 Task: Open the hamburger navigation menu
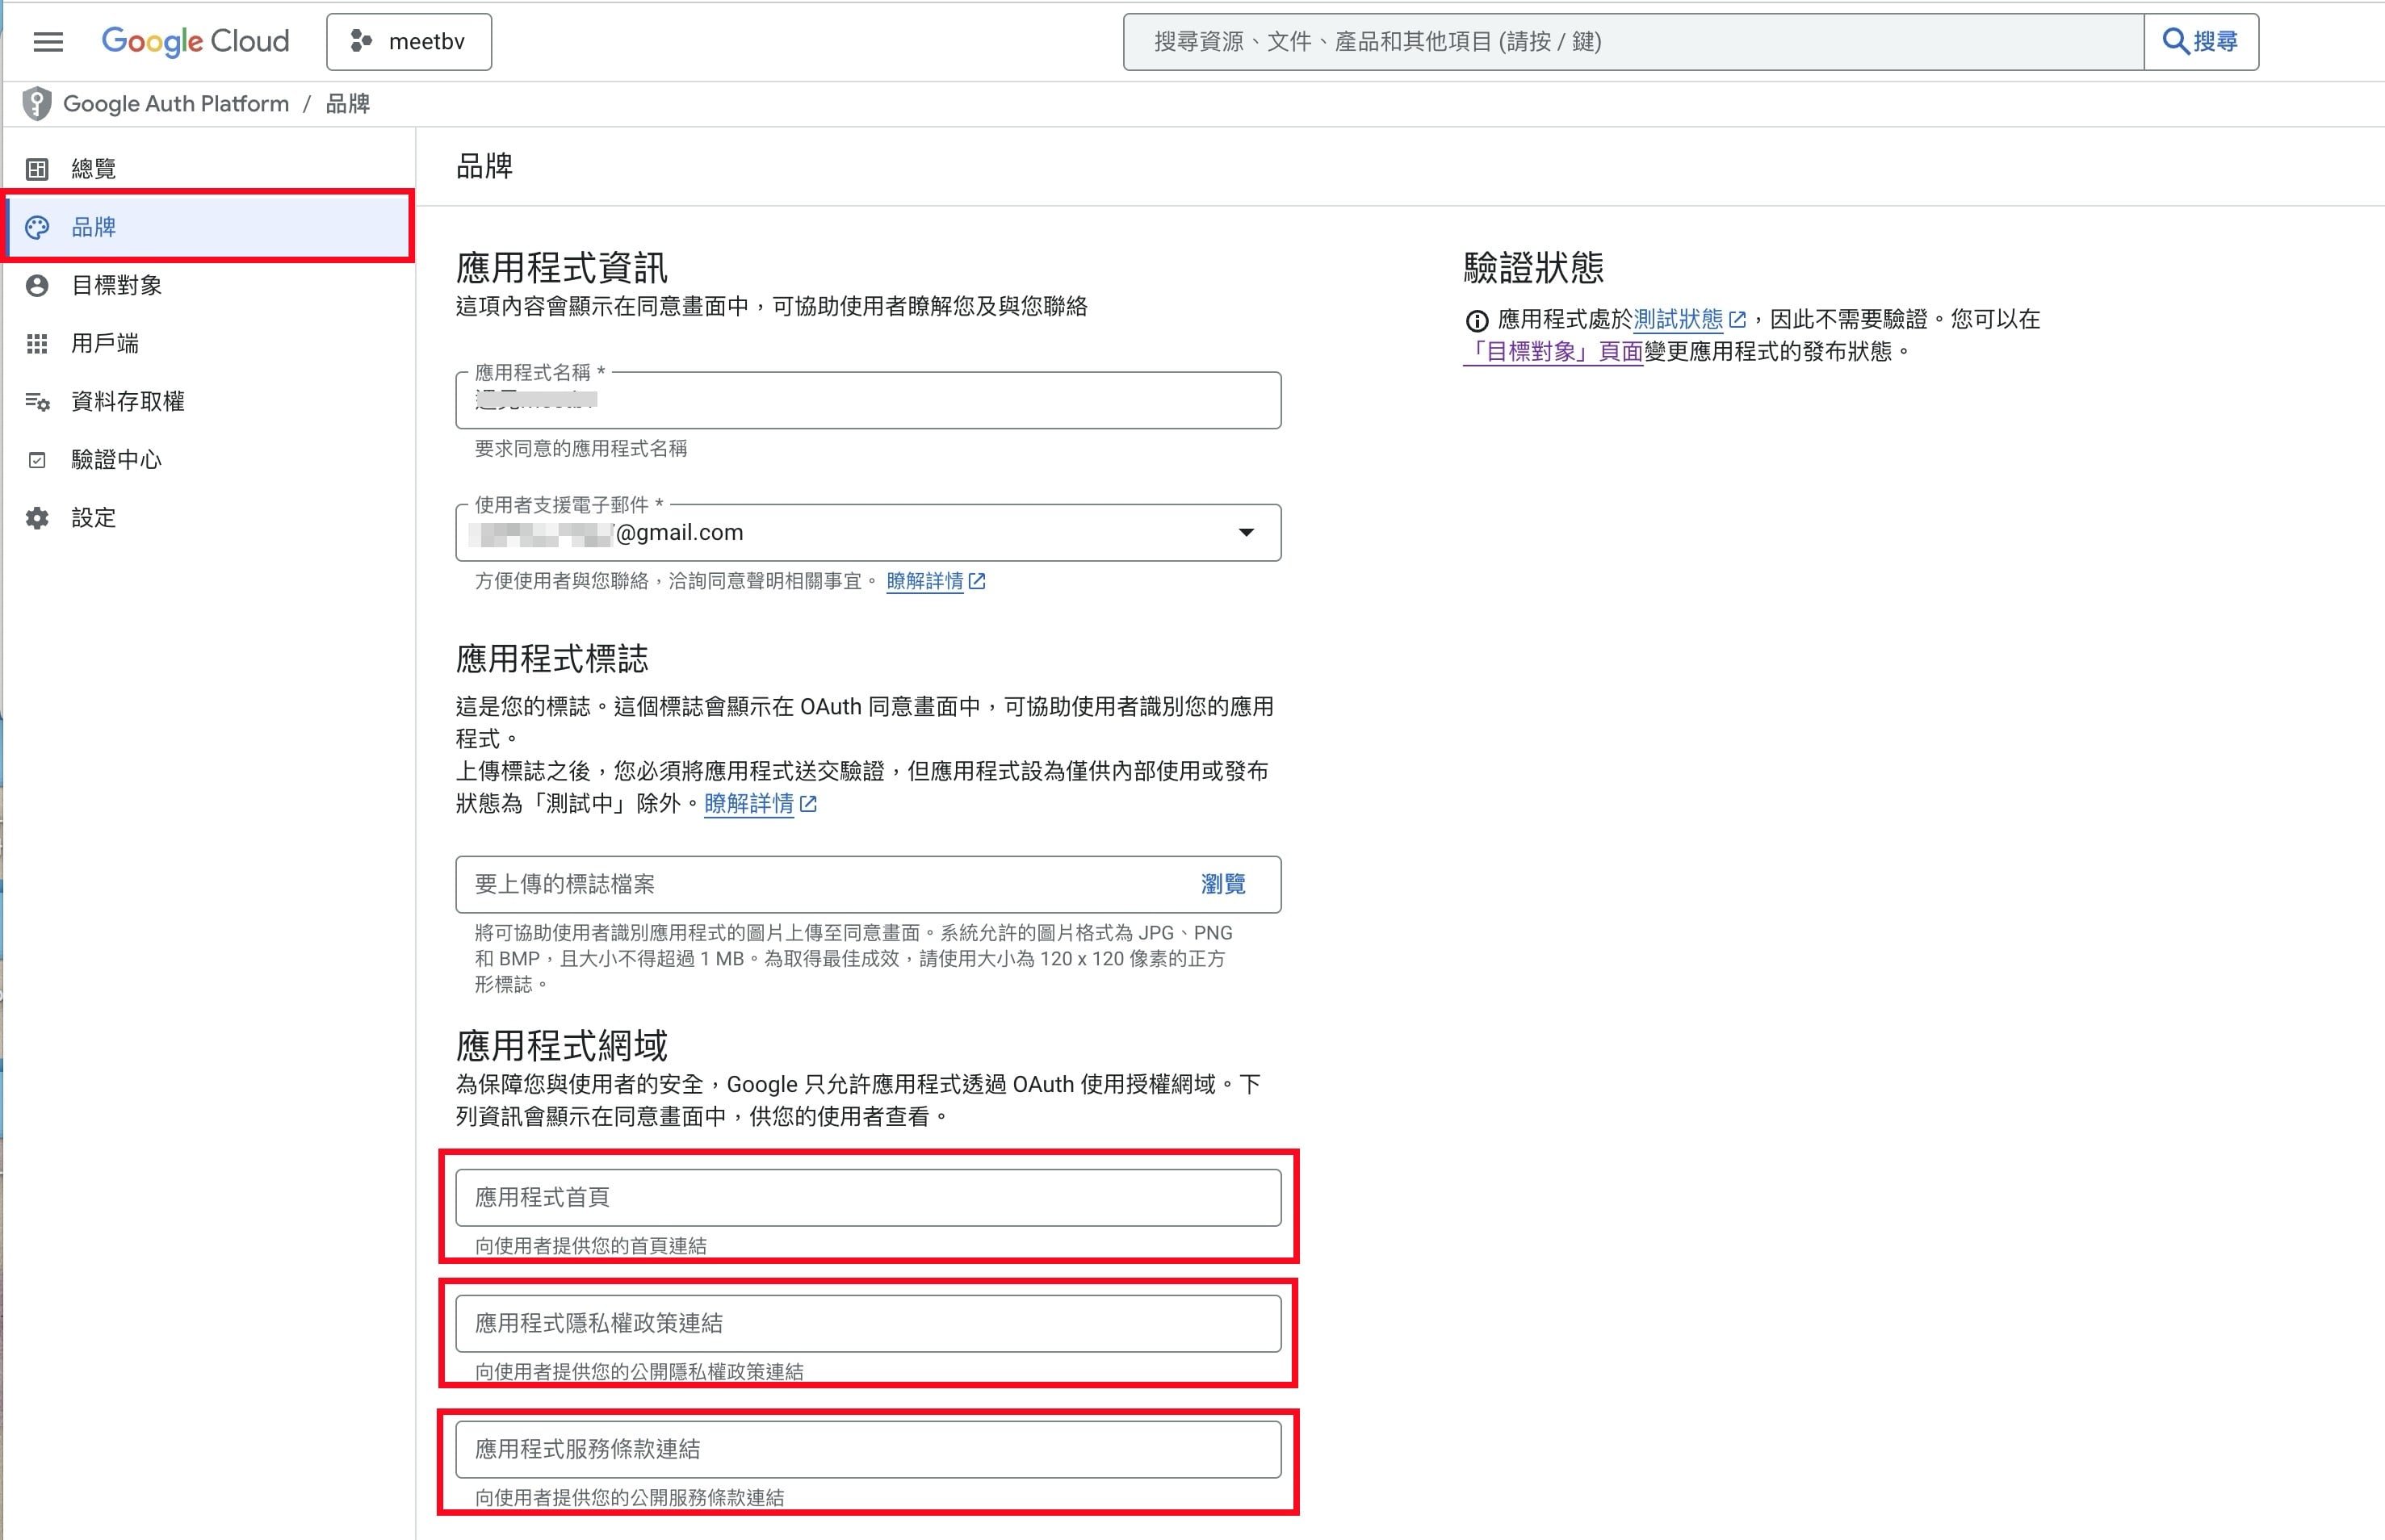click(x=48, y=42)
